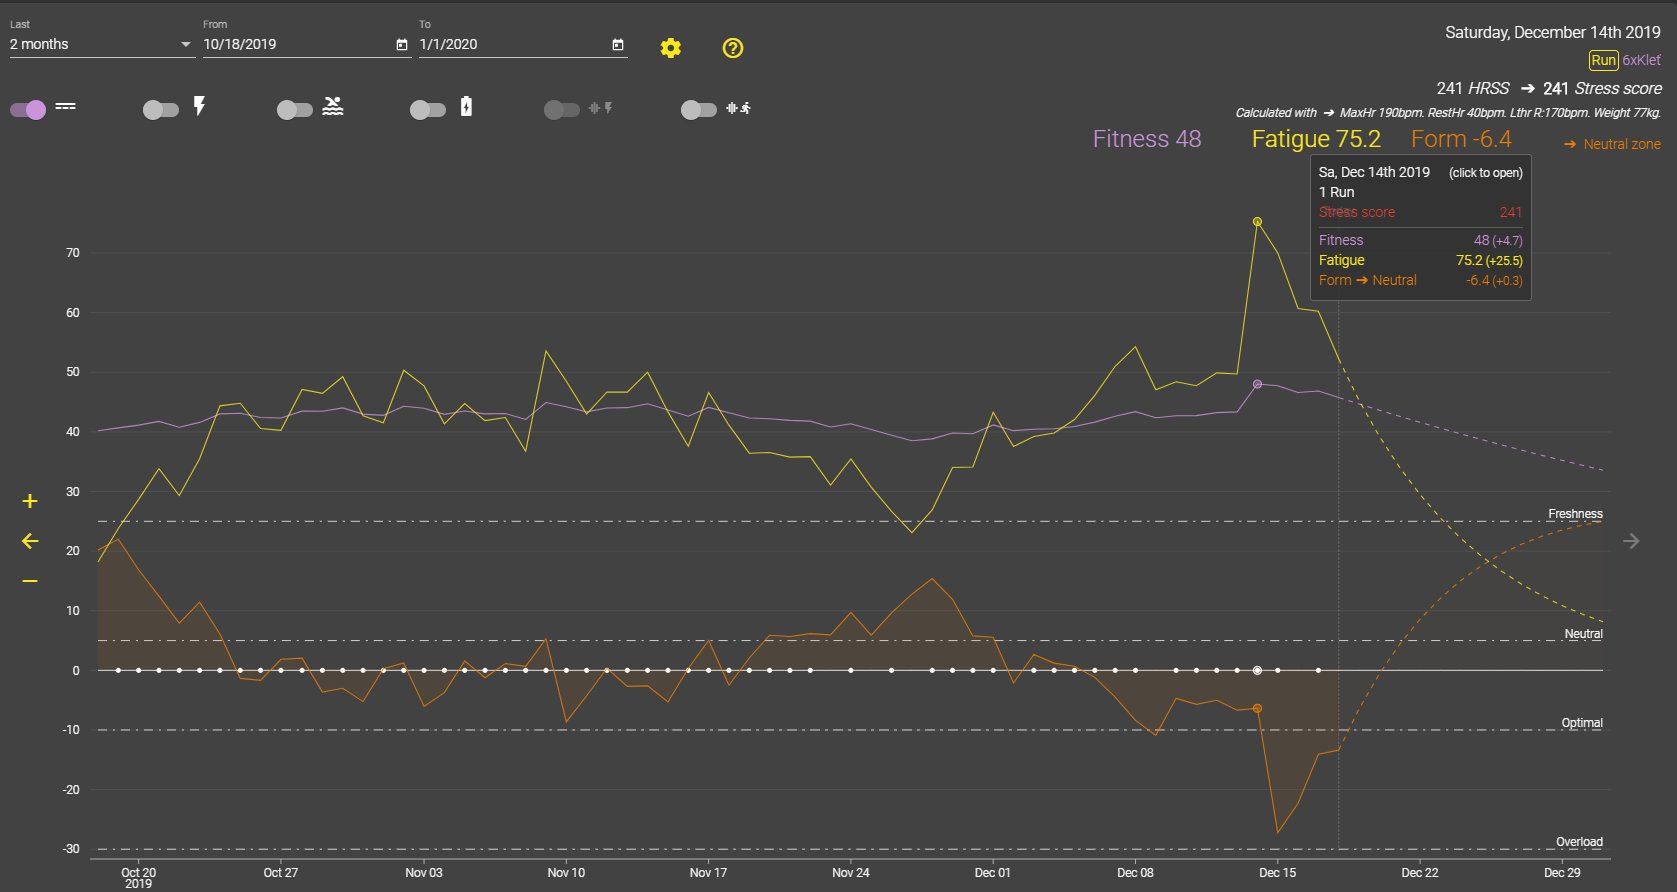Move period forward with gray right arrow
This screenshot has height=892, width=1677.
1631,541
